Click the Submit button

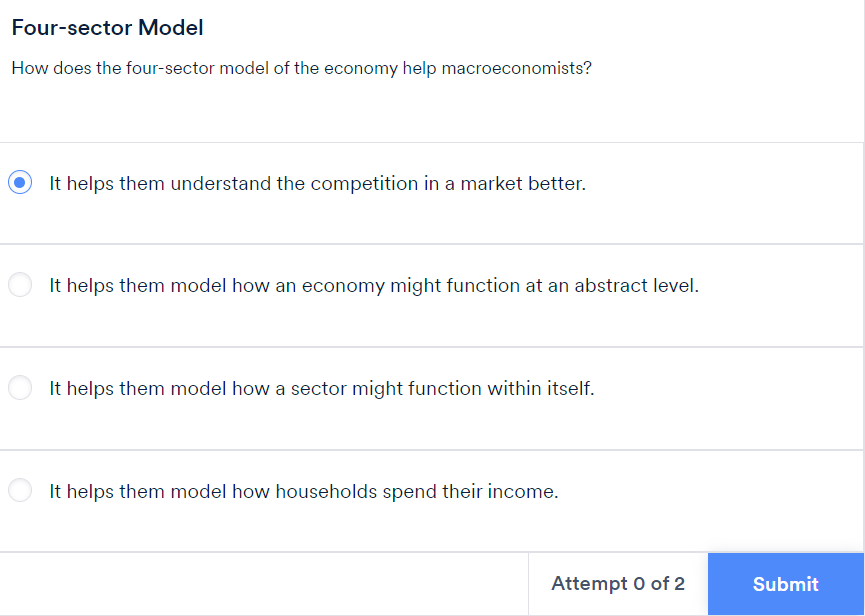tap(785, 584)
